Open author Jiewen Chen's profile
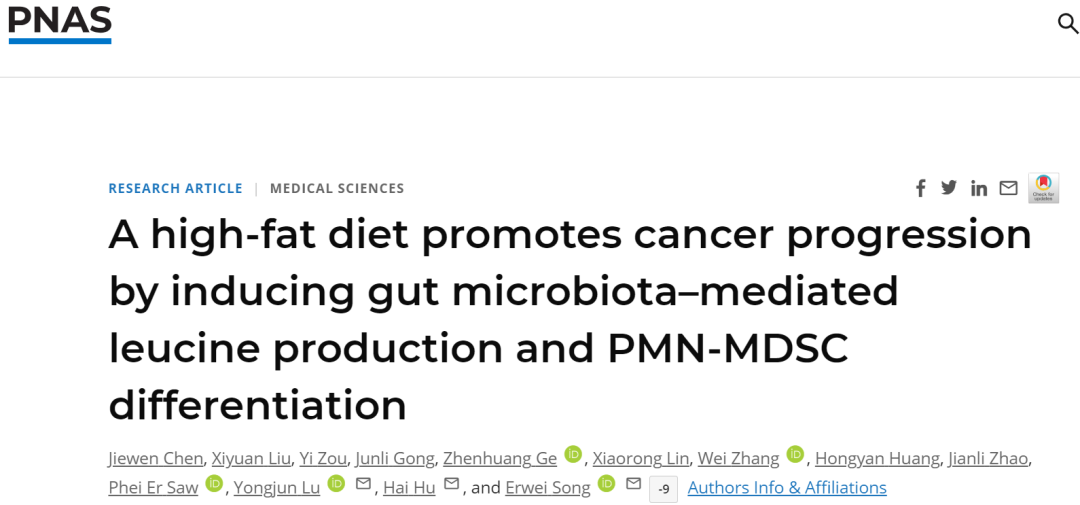The height and width of the screenshot is (505, 1080). point(156,458)
